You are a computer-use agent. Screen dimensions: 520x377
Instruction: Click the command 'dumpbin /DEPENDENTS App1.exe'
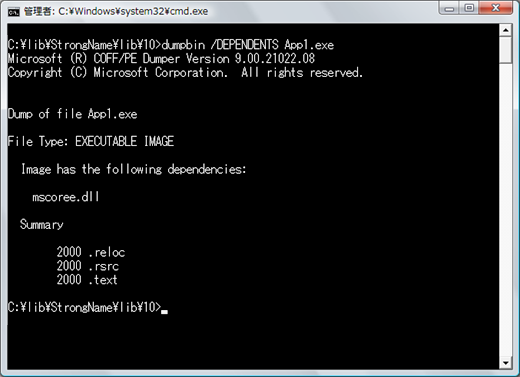click(x=248, y=45)
